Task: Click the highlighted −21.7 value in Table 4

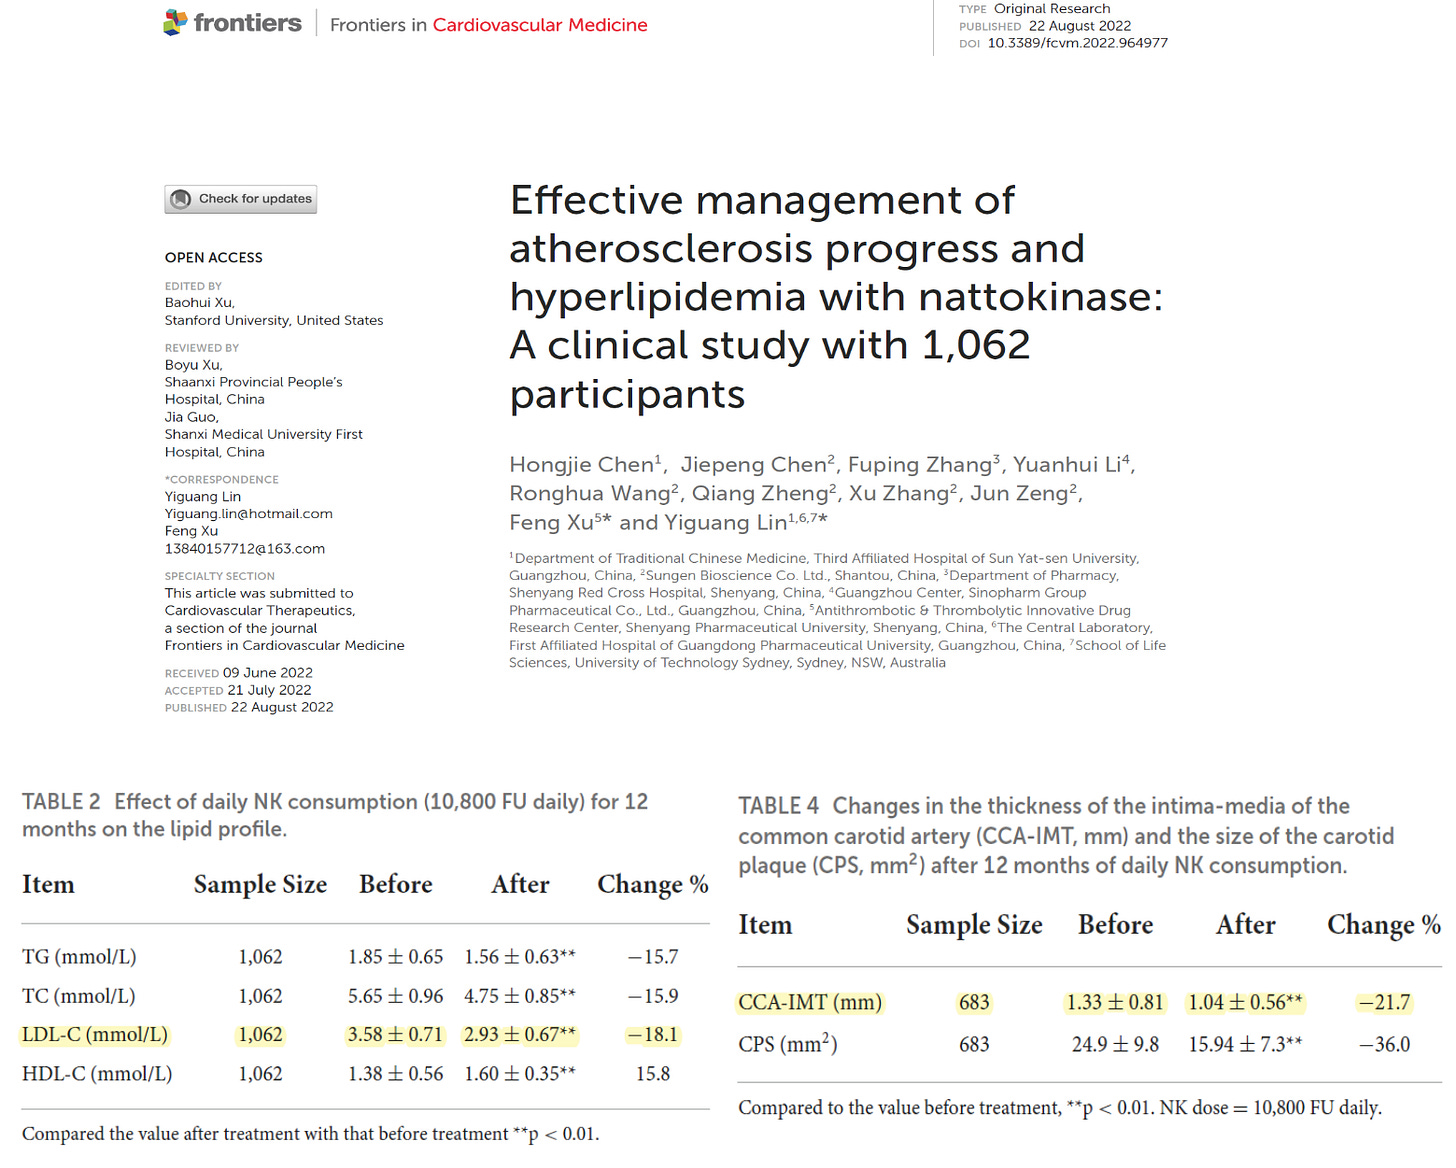Action: click(x=1384, y=1003)
